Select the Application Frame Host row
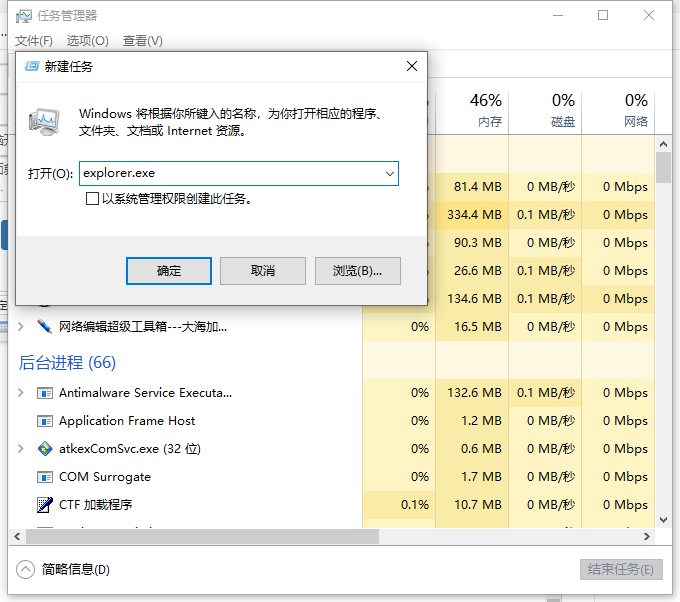680x602 pixels. click(x=331, y=421)
